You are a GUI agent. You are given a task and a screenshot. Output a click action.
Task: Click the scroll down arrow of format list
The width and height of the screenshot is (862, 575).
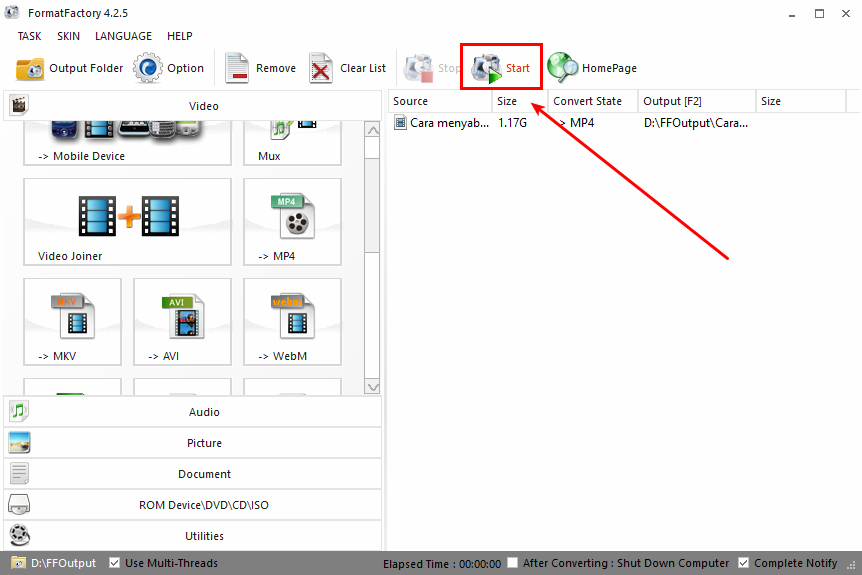(x=373, y=387)
